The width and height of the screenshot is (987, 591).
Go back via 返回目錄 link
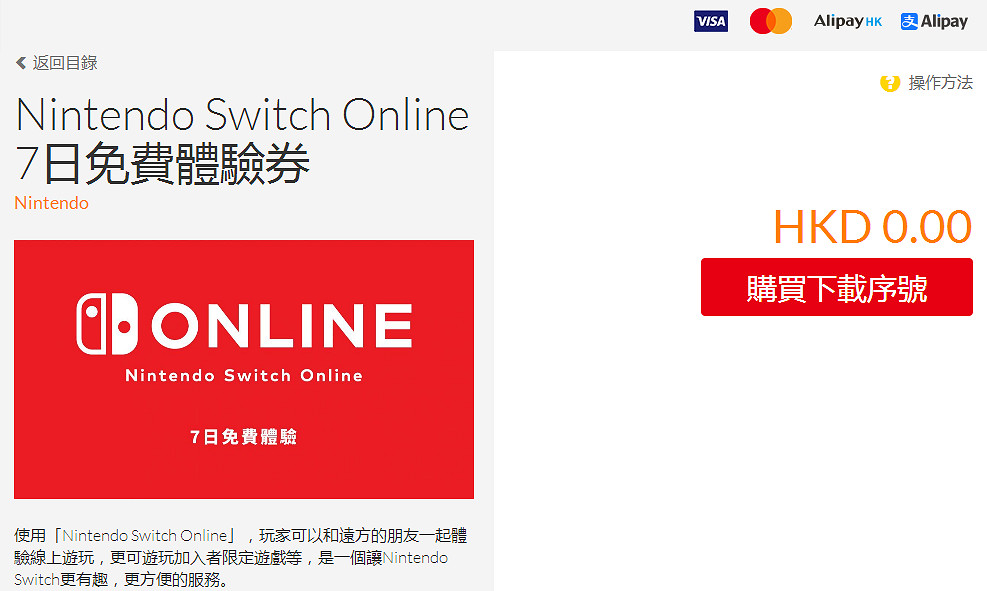tap(65, 63)
